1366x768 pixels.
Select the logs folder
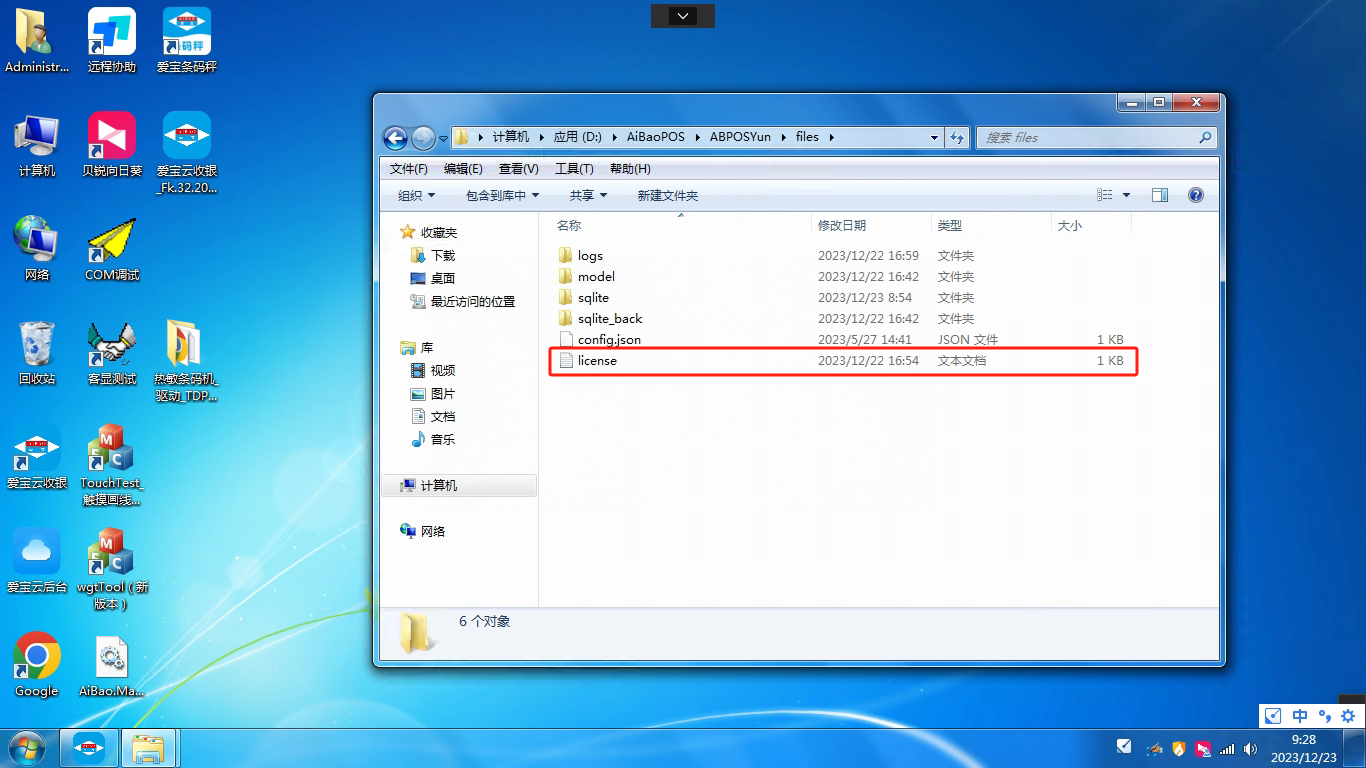pyautogui.click(x=581, y=256)
